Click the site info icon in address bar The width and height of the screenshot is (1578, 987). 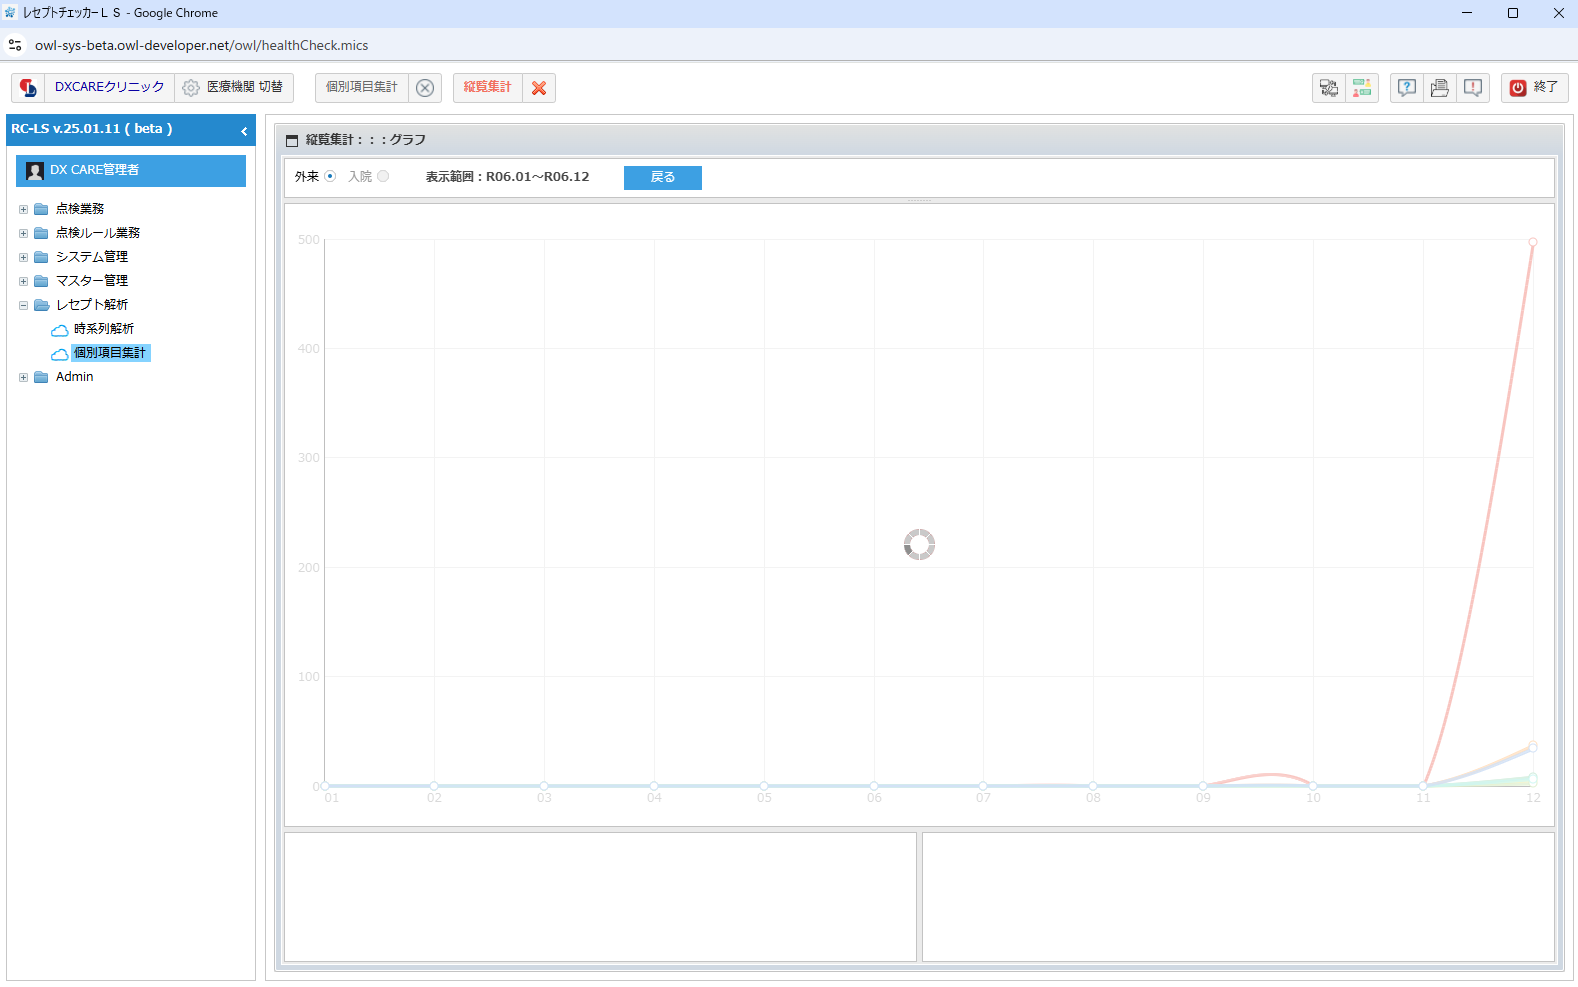15,45
